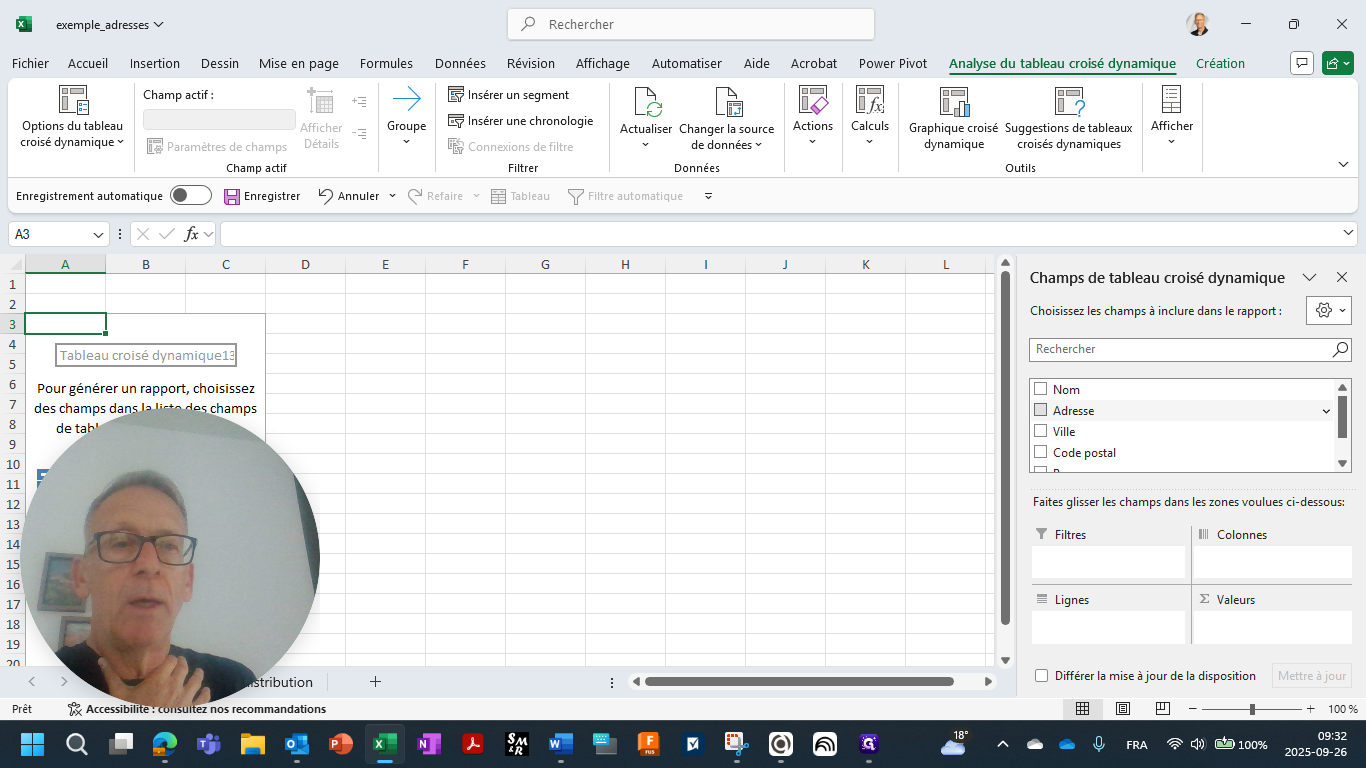Click the Enregistrer save icon
The width and height of the screenshot is (1366, 768).
coord(232,197)
